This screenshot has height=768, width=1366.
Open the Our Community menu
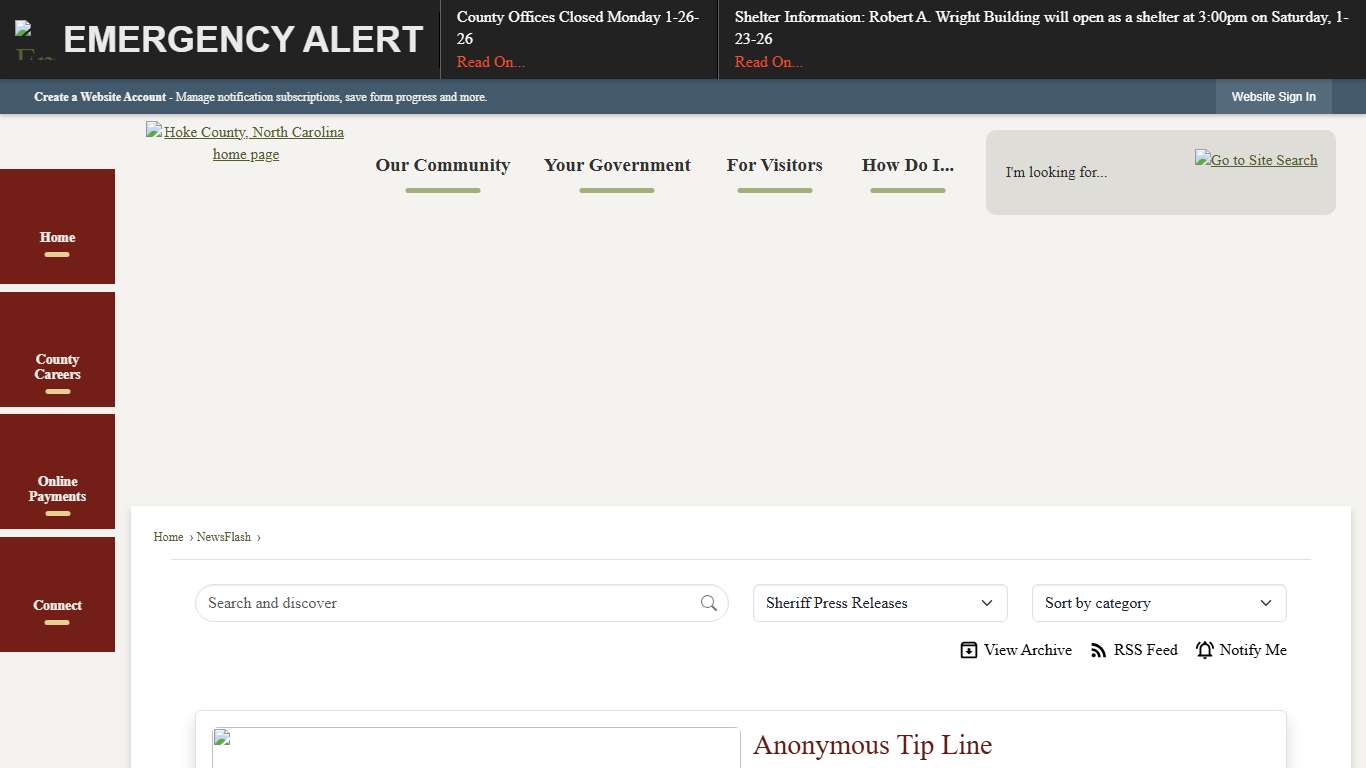click(x=443, y=166)
